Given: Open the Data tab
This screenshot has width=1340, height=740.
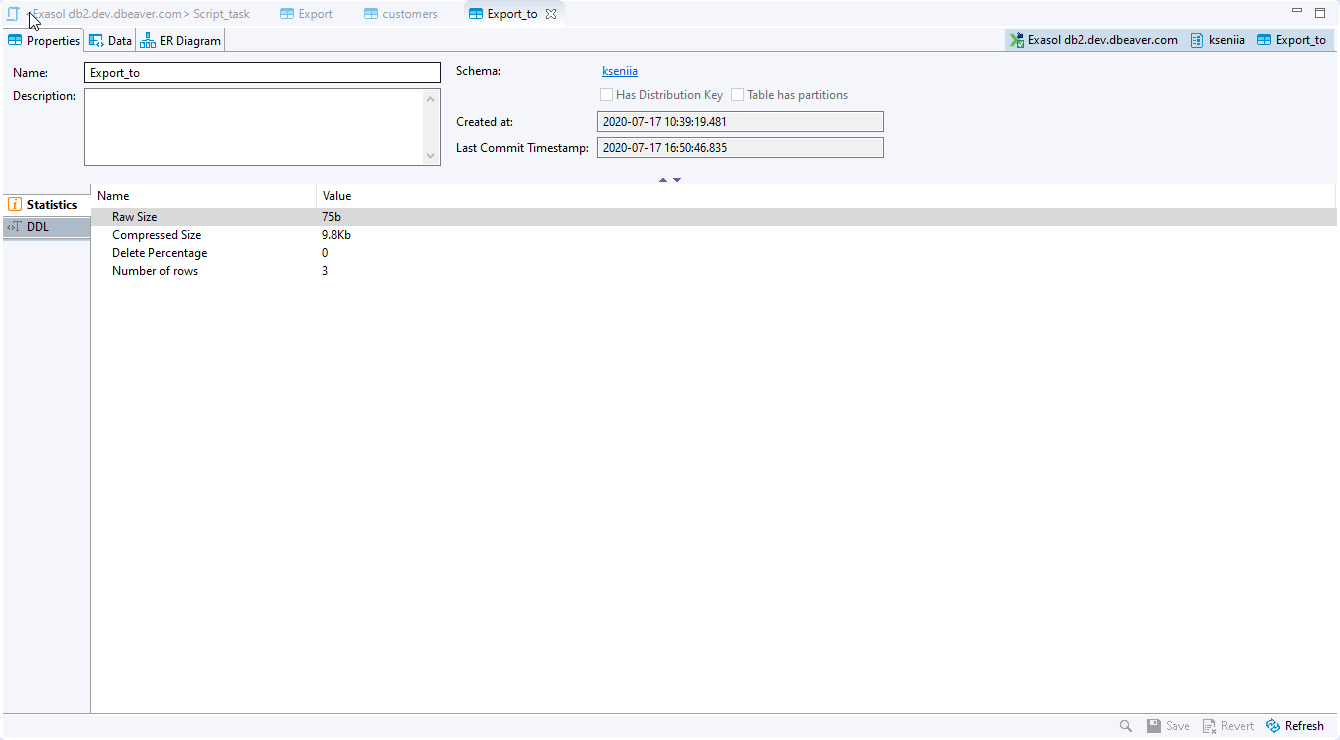Looking at the screenshot, I should (x=110, y=40).
